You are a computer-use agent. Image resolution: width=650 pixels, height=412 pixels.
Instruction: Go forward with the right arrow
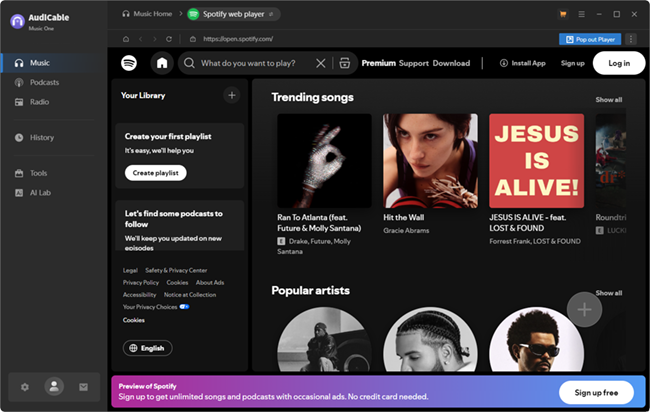[155, 39]
